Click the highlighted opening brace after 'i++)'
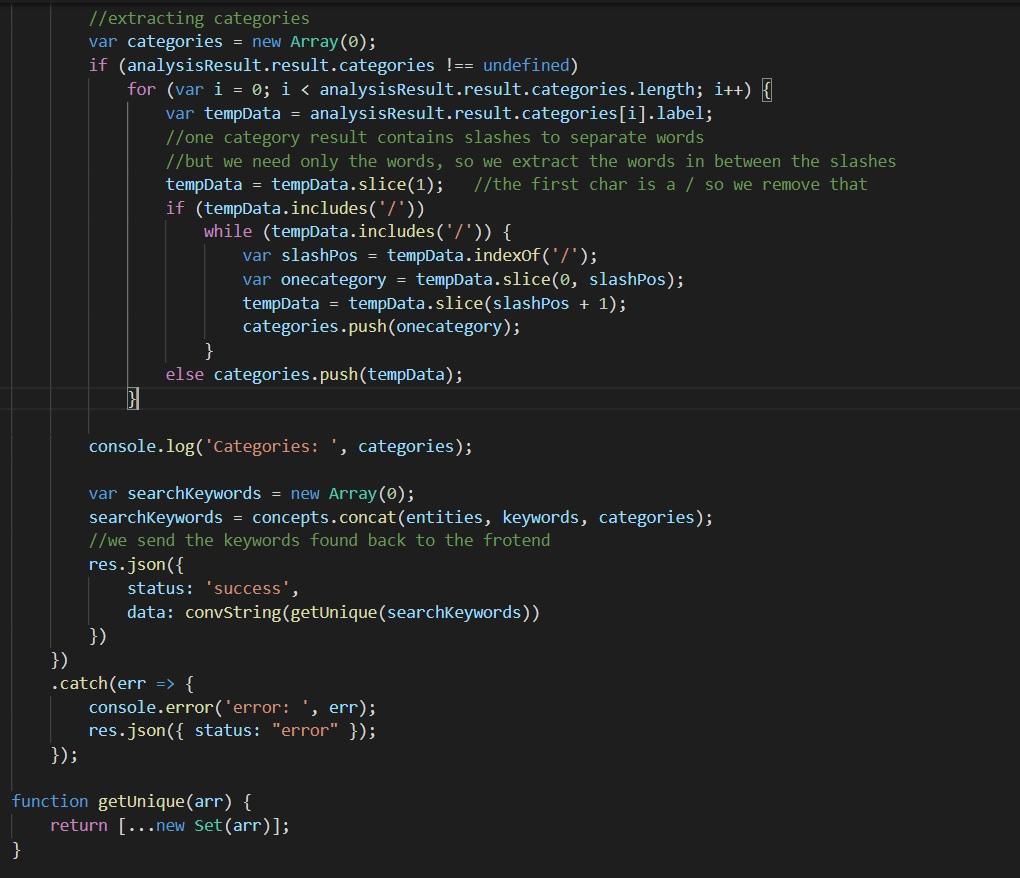Viewport: 1020px width, 878px height. coord(767,89)
